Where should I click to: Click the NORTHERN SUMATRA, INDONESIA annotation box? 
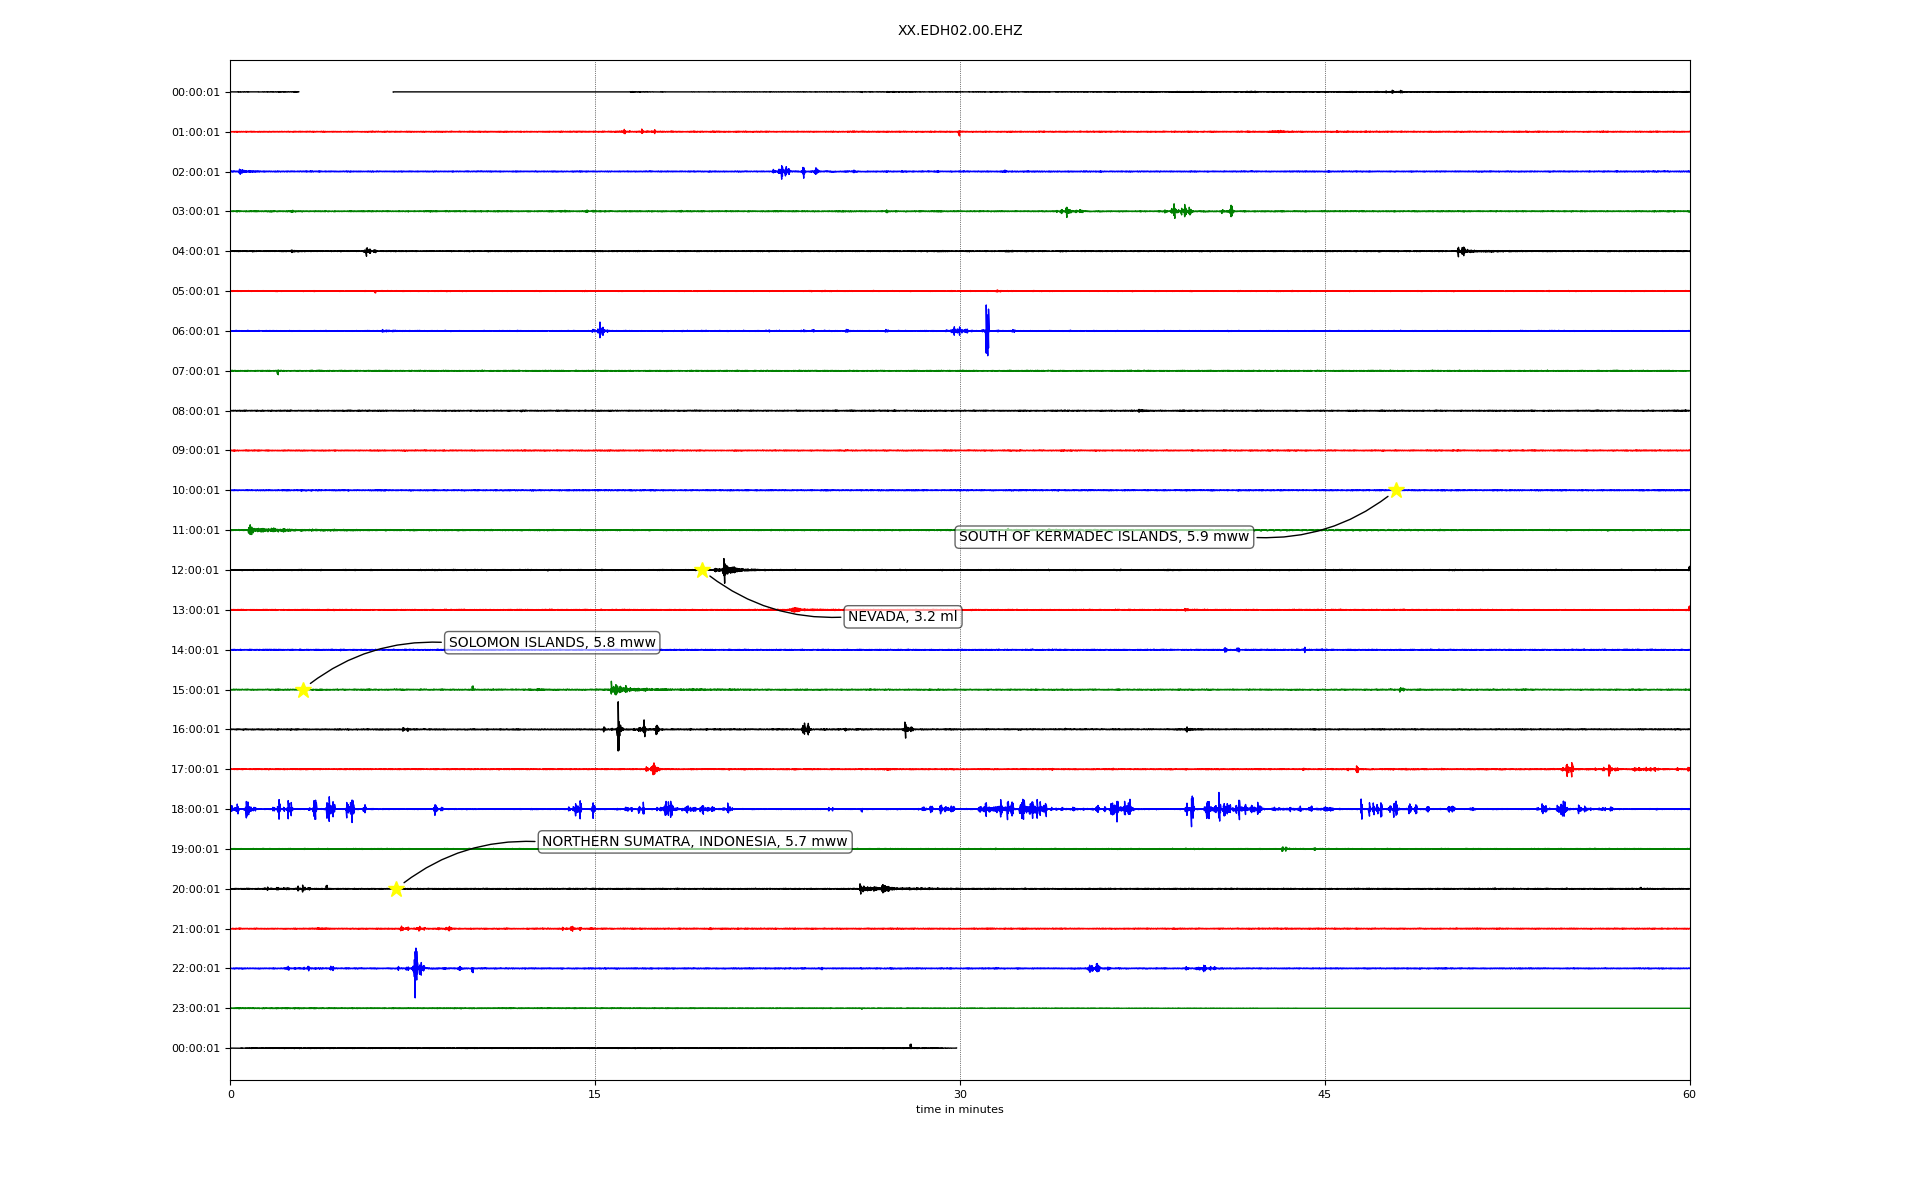click(694, 842)
